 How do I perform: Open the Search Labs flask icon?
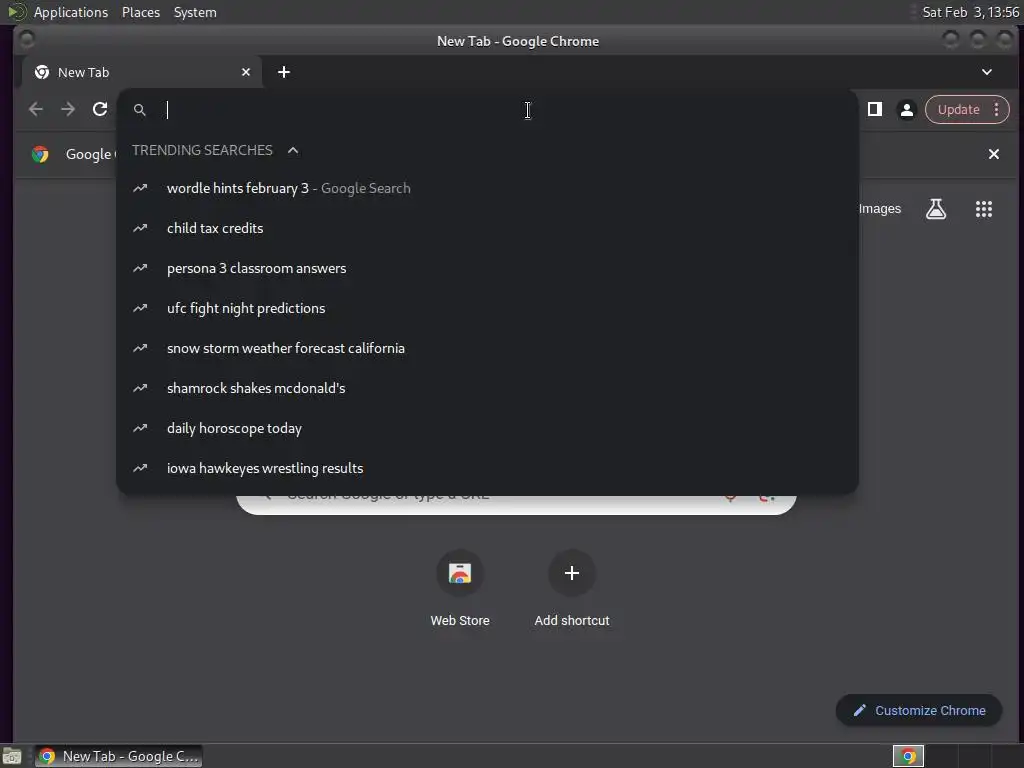[x=936, y=209]
